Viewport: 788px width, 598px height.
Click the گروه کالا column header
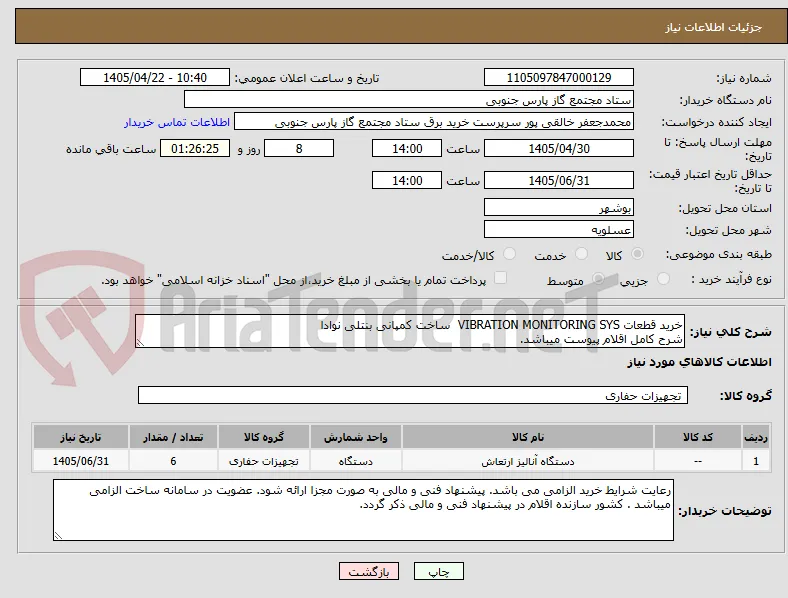point(264,437)
